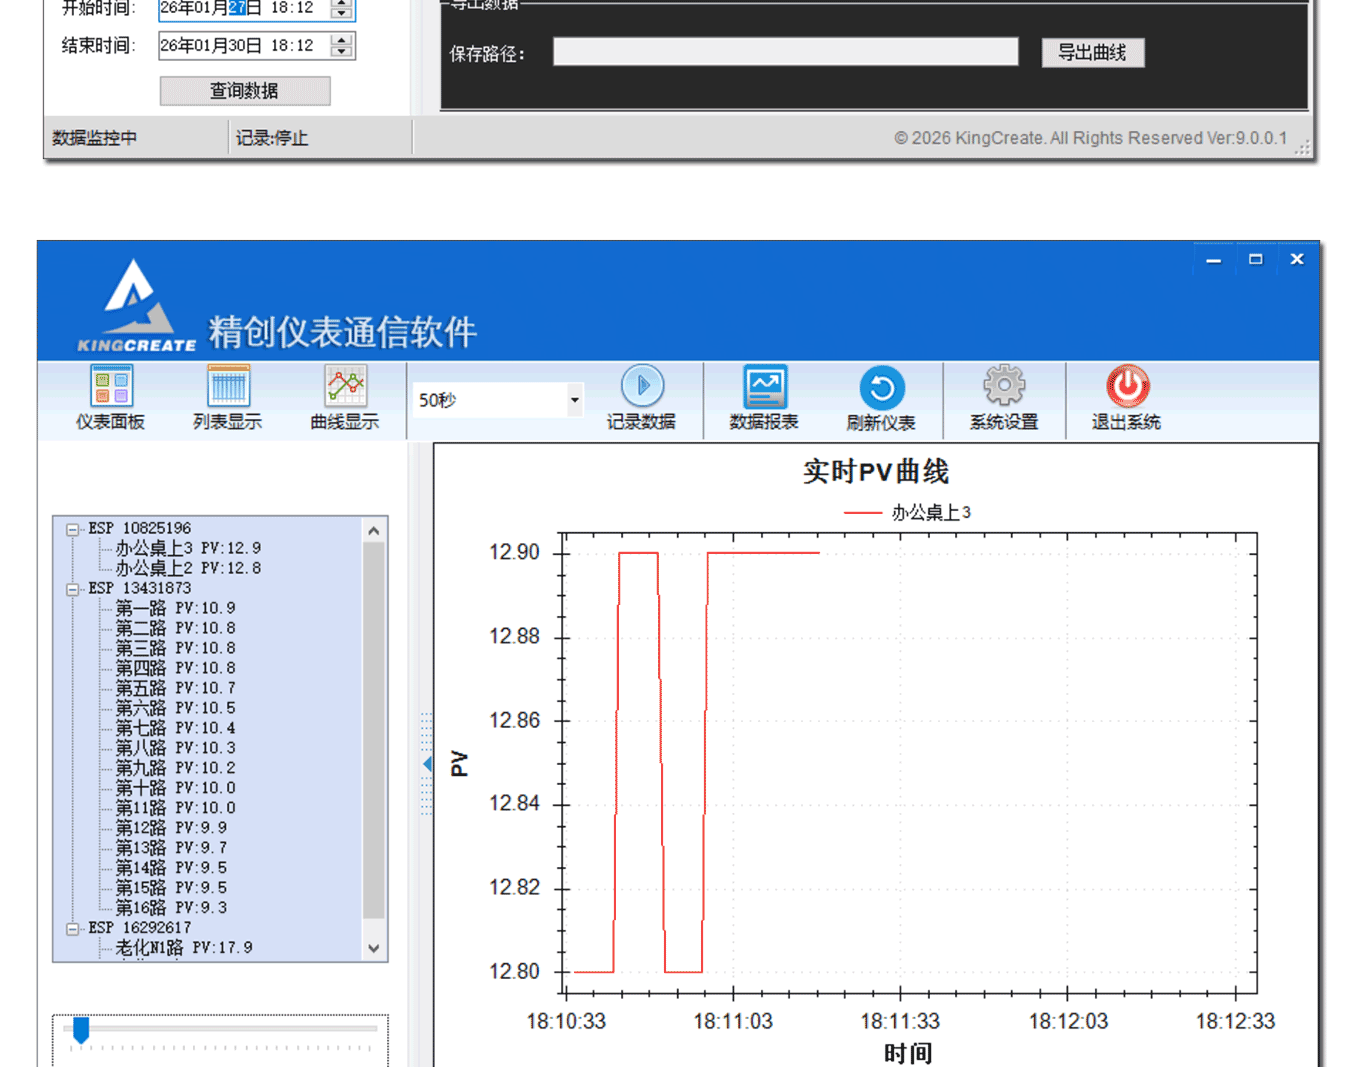Switch to 列表显示 list view

point(228,397)
